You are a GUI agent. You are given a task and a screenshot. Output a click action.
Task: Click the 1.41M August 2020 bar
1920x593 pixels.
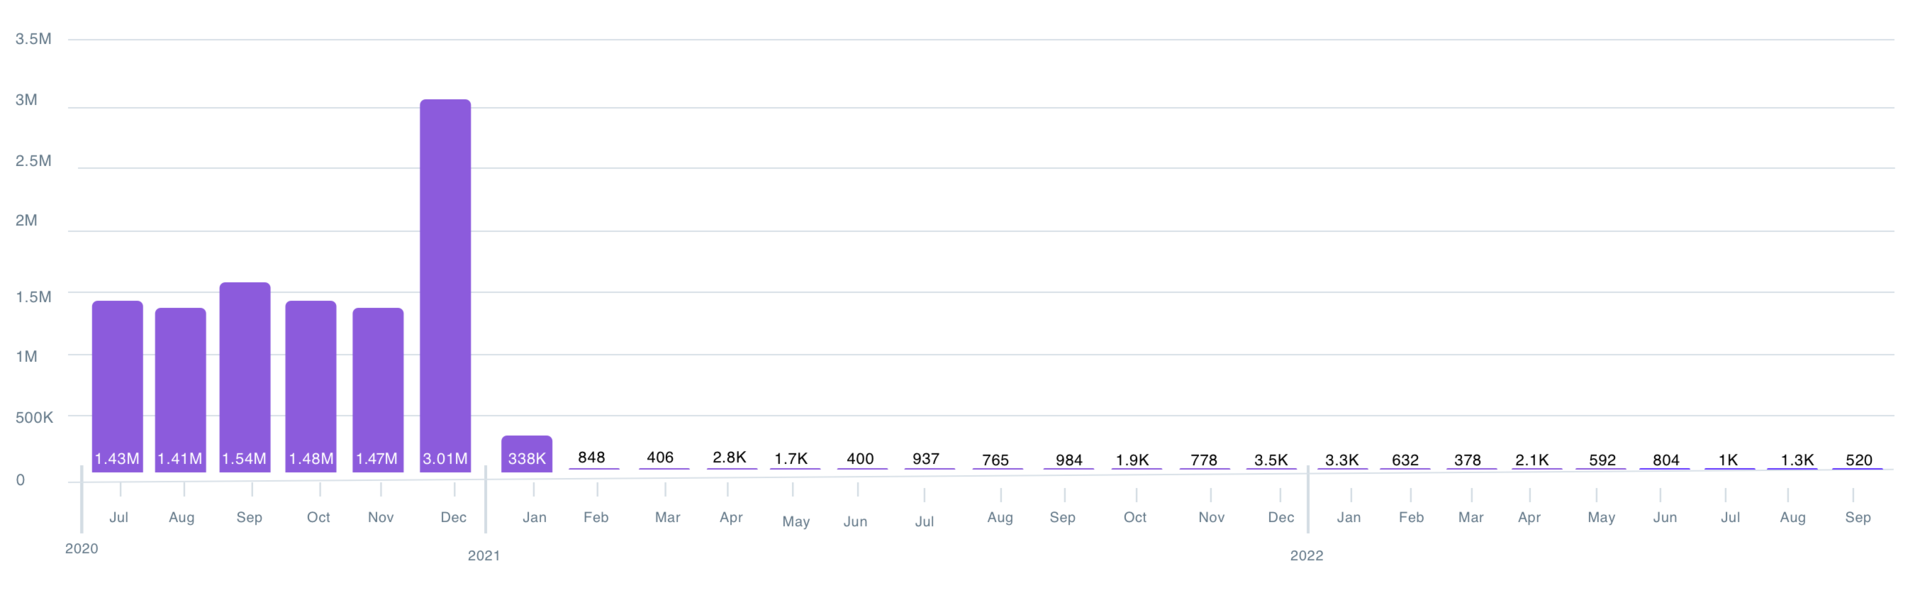(x=180, y=389)
